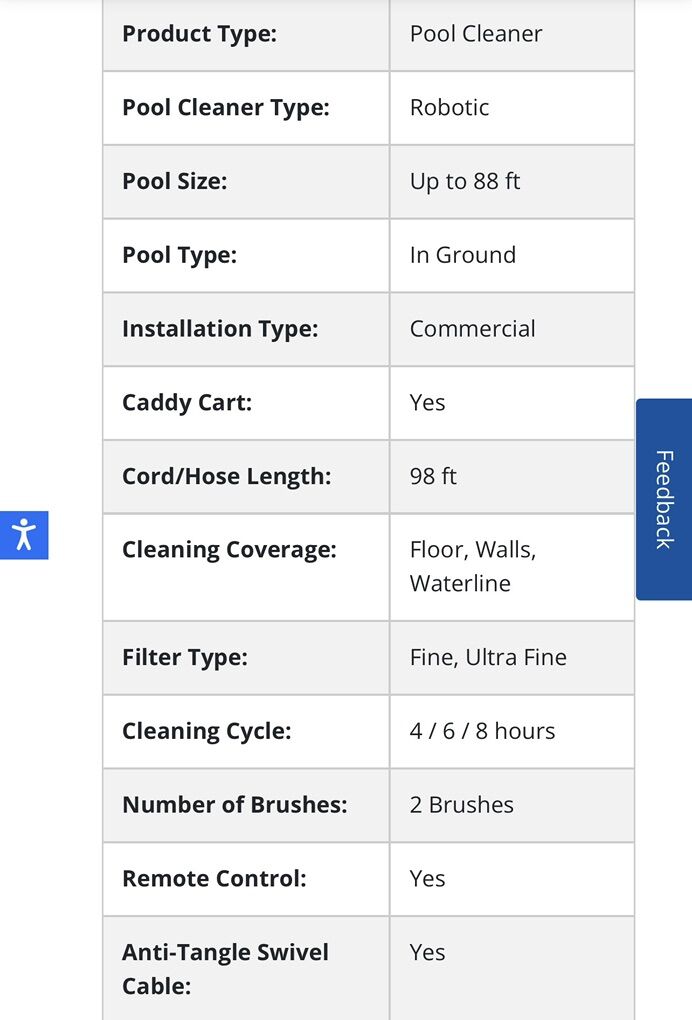The height and width of the screenshot is (1020, 692).
Task: Click the 2 Brushes value
Action: 461,806
